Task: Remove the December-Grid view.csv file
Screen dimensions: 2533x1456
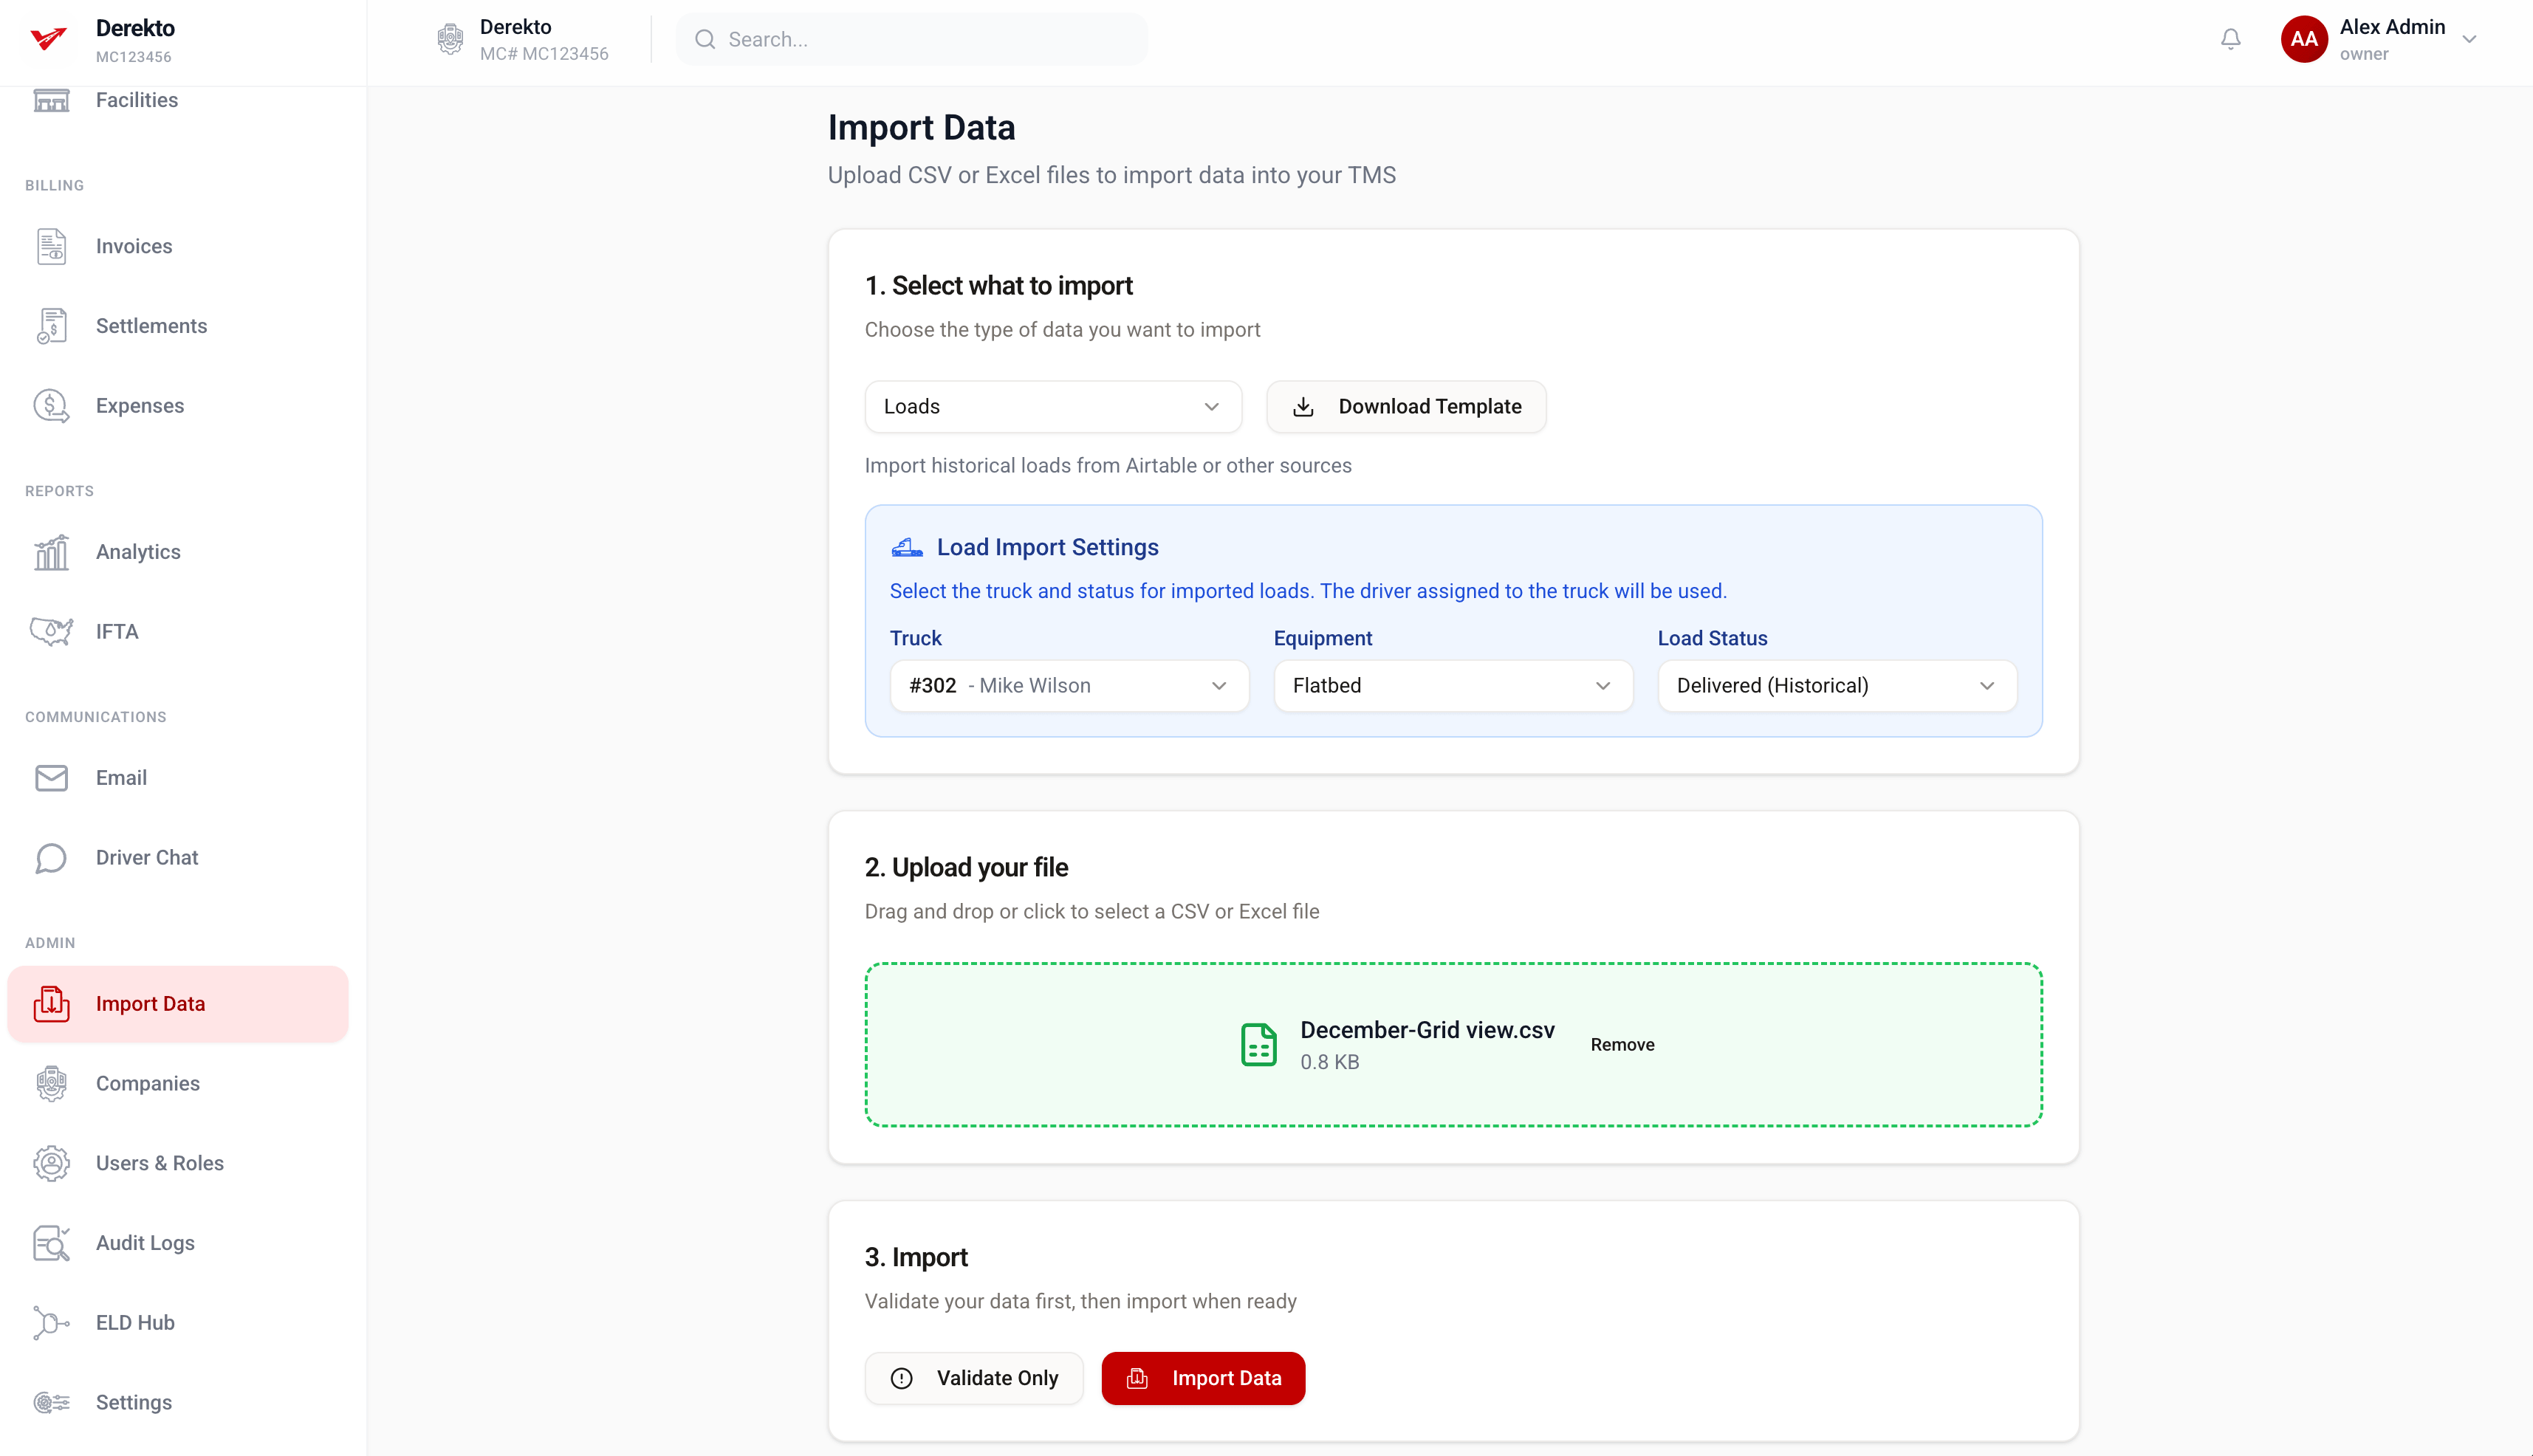Action: click(1622, 1045)
